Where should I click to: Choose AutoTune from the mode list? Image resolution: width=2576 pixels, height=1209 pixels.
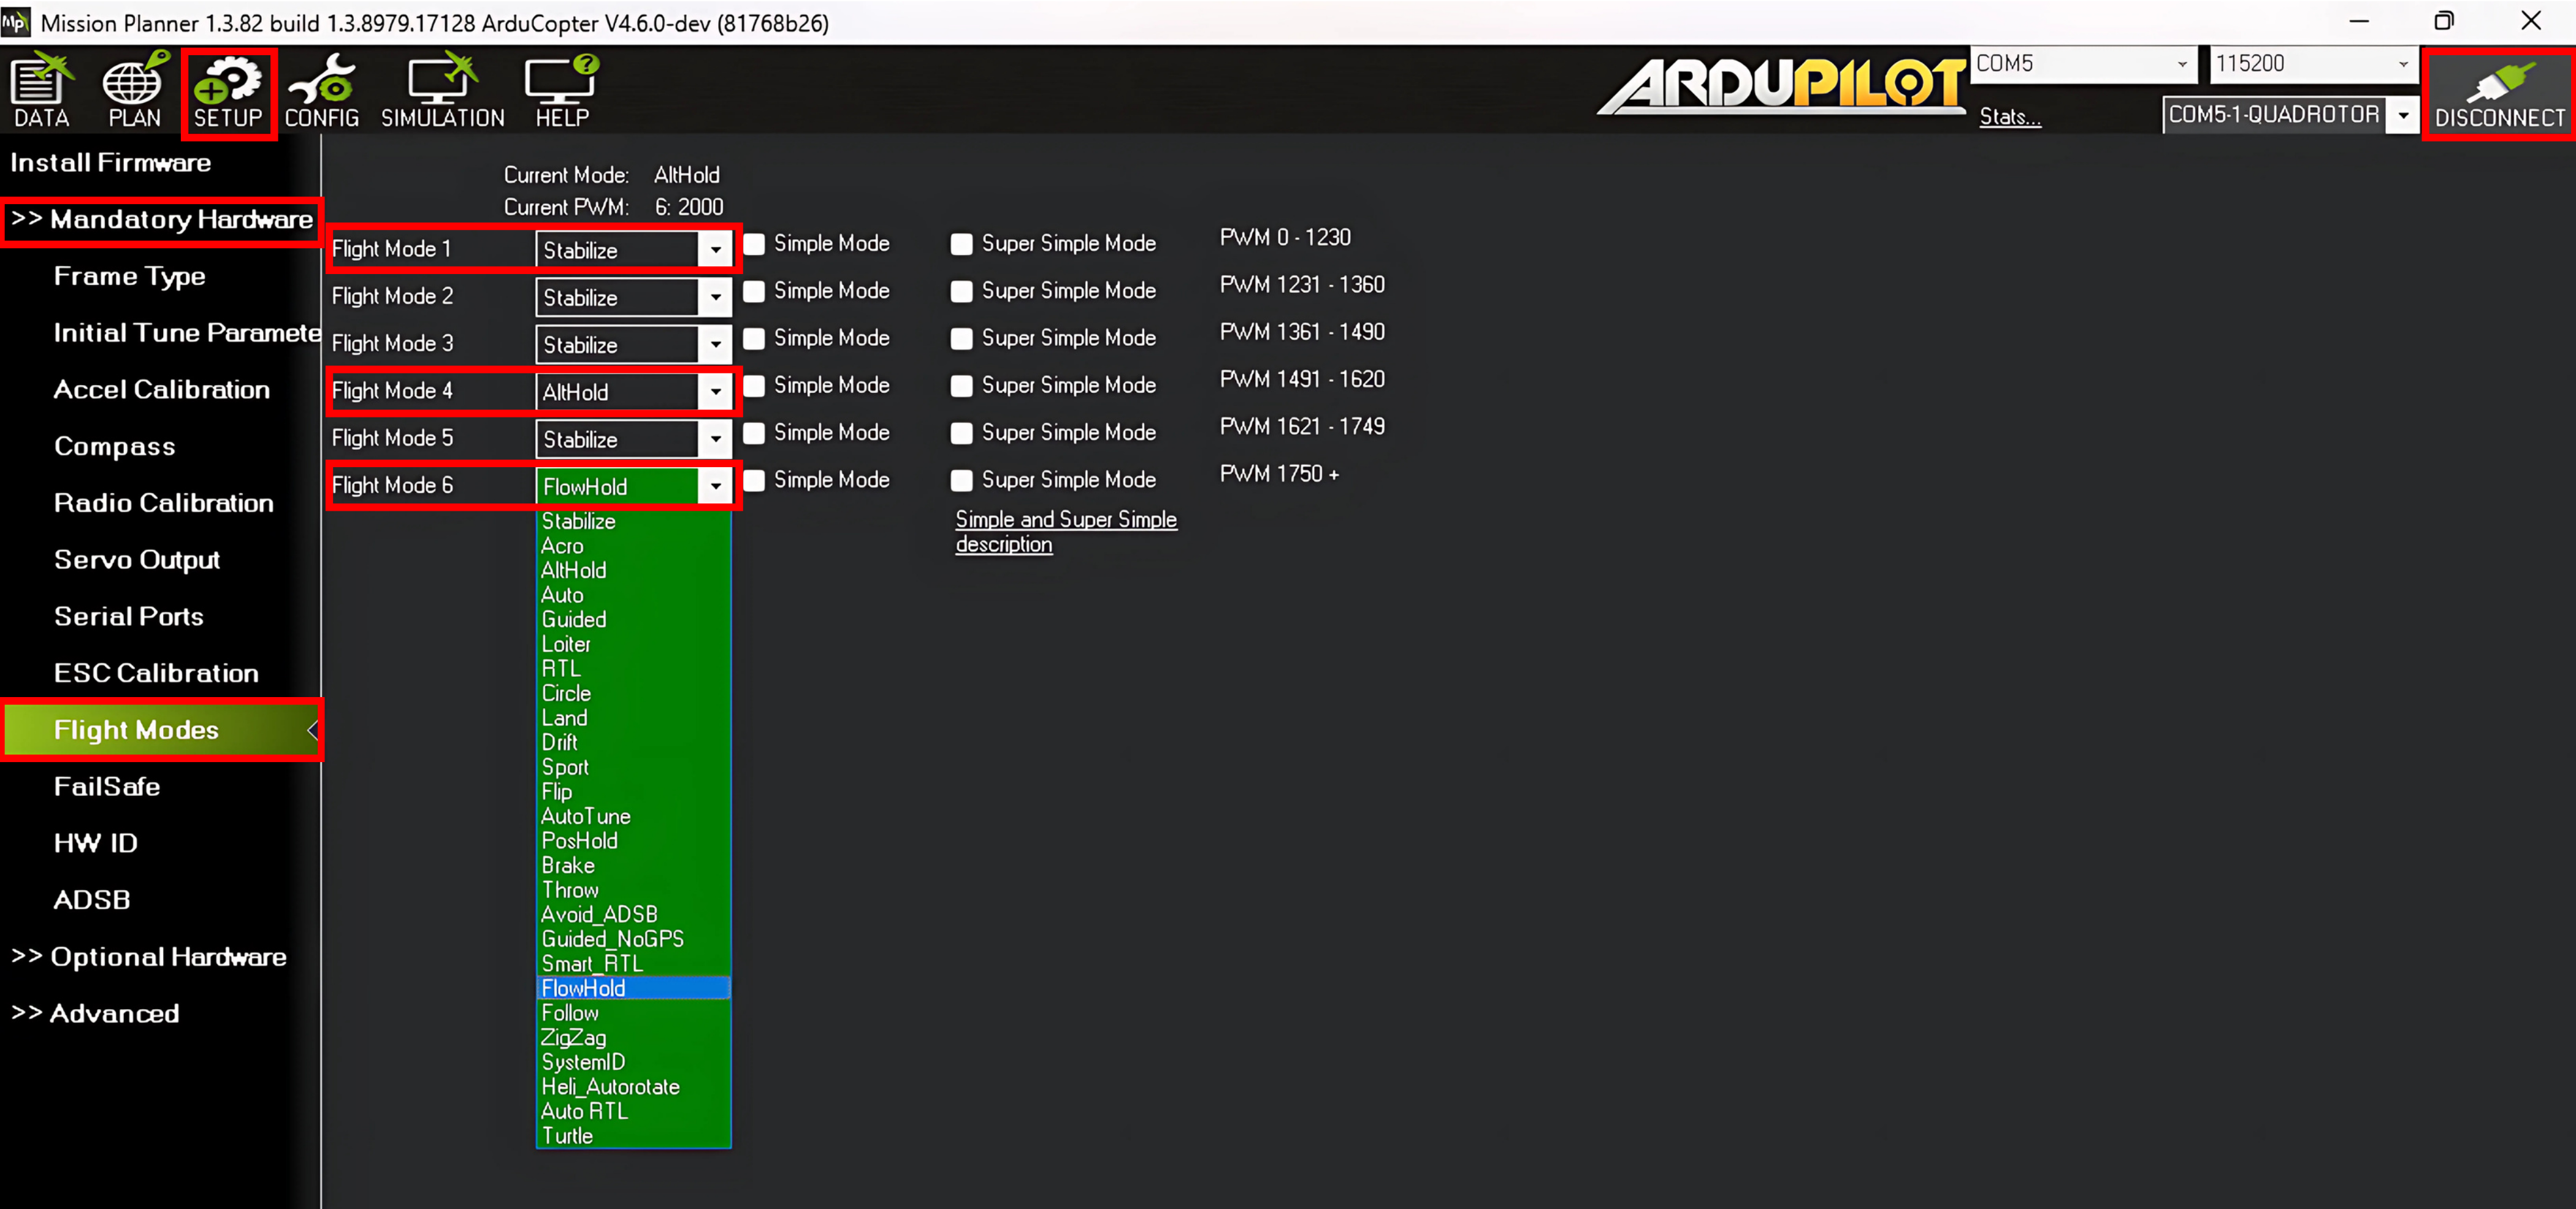tap(633, 817)
